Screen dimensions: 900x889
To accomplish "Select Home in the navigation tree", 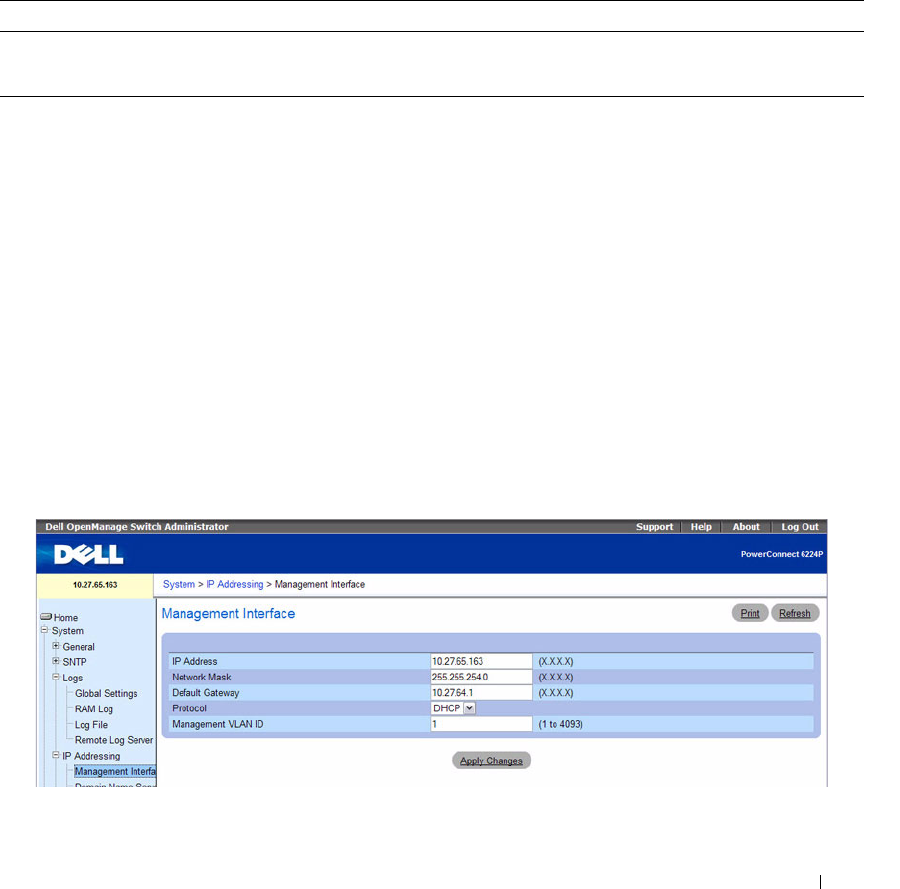I will 65,618.
